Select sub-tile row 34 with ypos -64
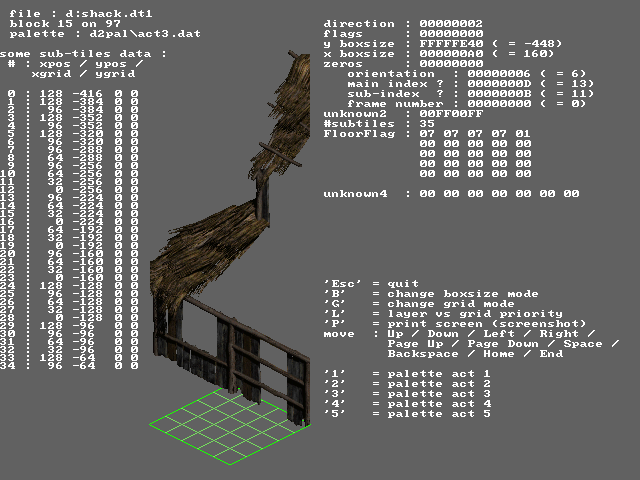The height and width of the screenshot is (480, 640). 69,366
